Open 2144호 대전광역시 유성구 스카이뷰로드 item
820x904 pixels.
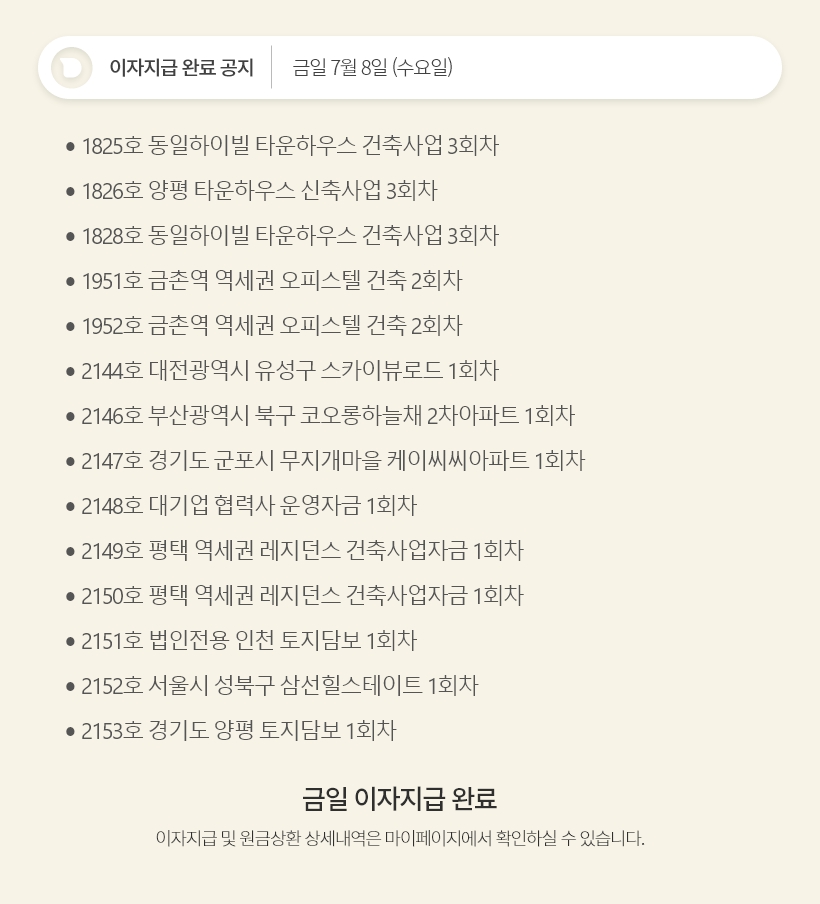click(x=290, y=371)
